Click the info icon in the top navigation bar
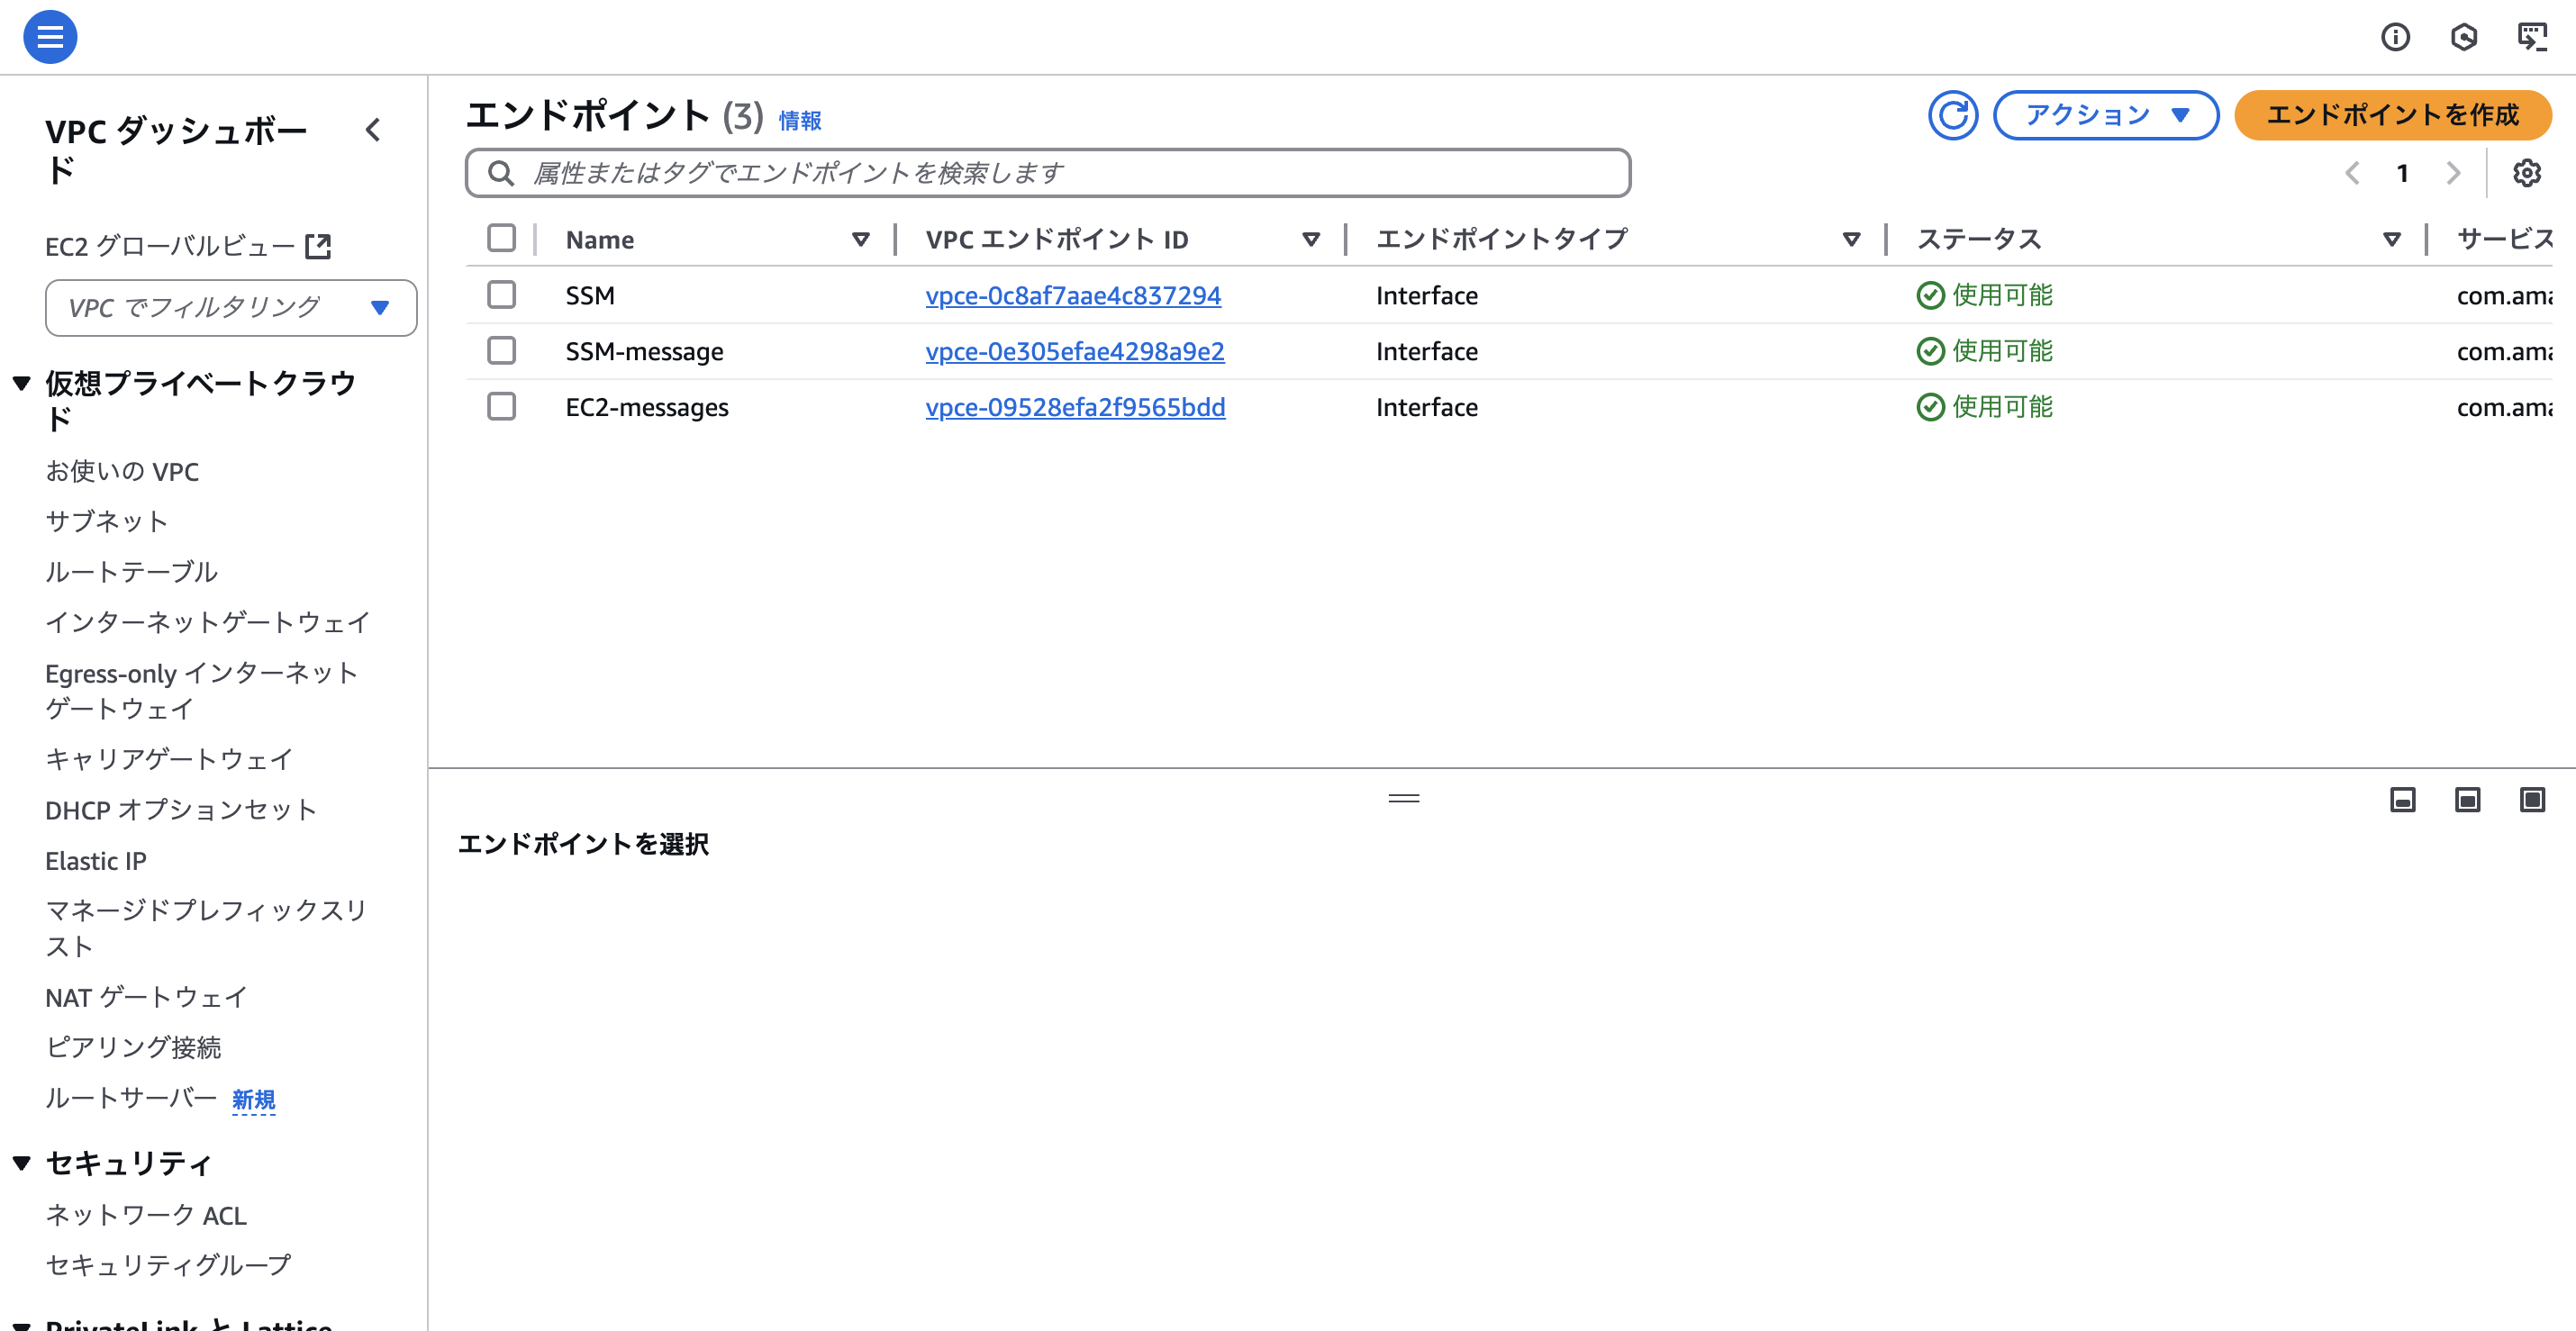The image size is (2576, 1331). (2396, 36)
